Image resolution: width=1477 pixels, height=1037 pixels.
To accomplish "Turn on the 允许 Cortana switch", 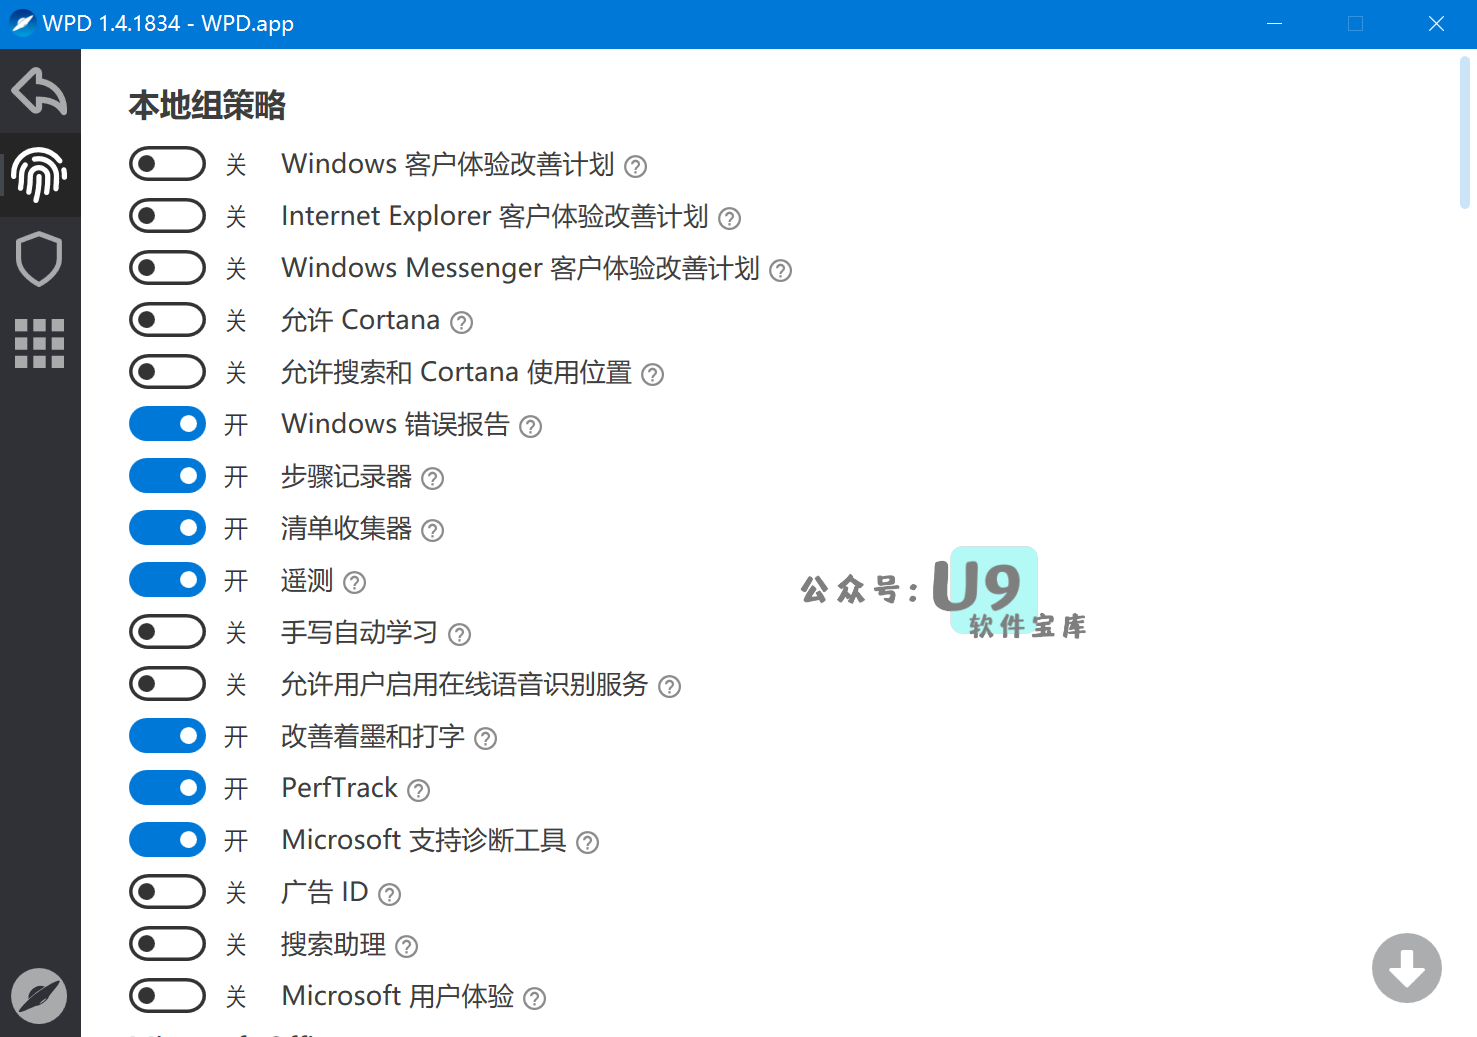I will pyautogui.click(x=167, y=320).
